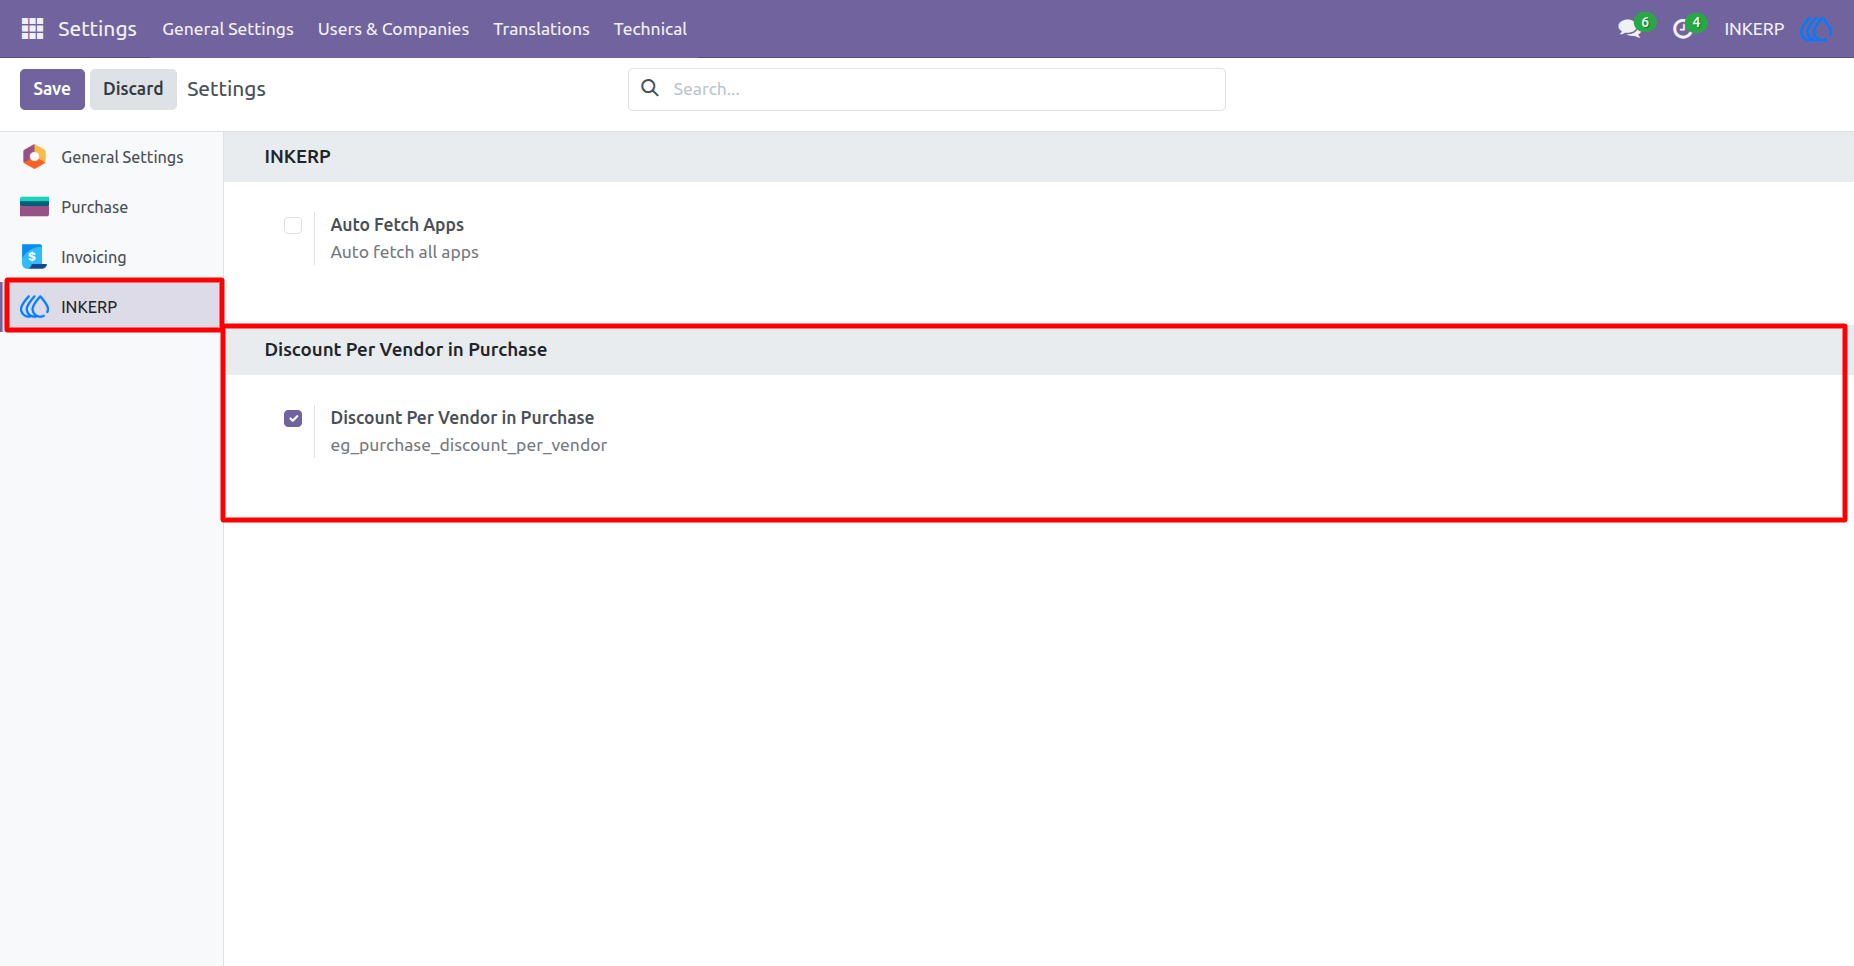Open the activities clock icon
This screenshot has height=966, width=1854.
click(1683, 29)
